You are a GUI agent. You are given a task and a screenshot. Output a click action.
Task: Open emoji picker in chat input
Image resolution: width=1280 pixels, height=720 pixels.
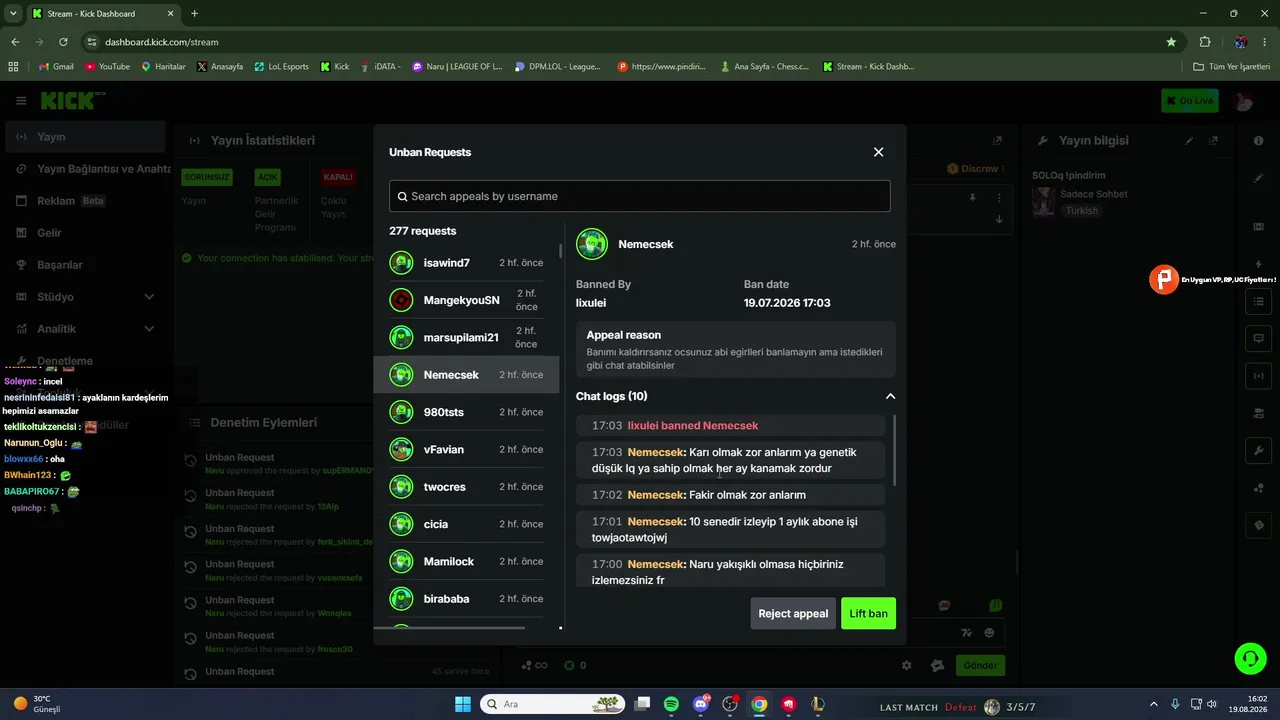989,633
